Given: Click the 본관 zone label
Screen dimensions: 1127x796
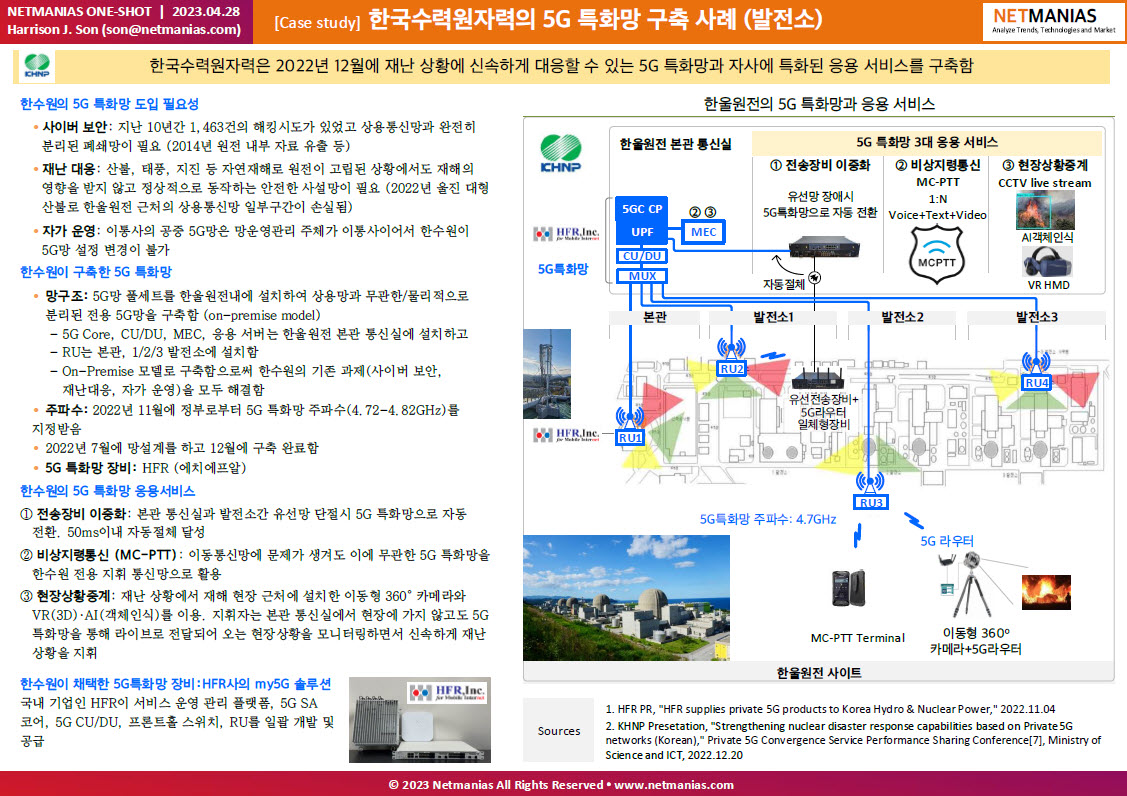Looking at the screenshot, I should click(x=654, y=317).
